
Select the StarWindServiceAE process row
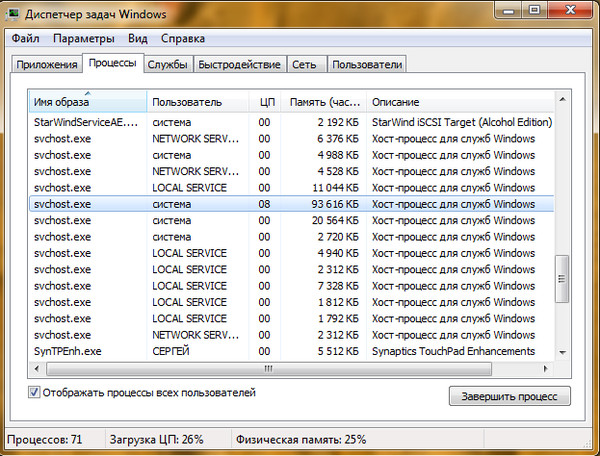click(292, 122)
